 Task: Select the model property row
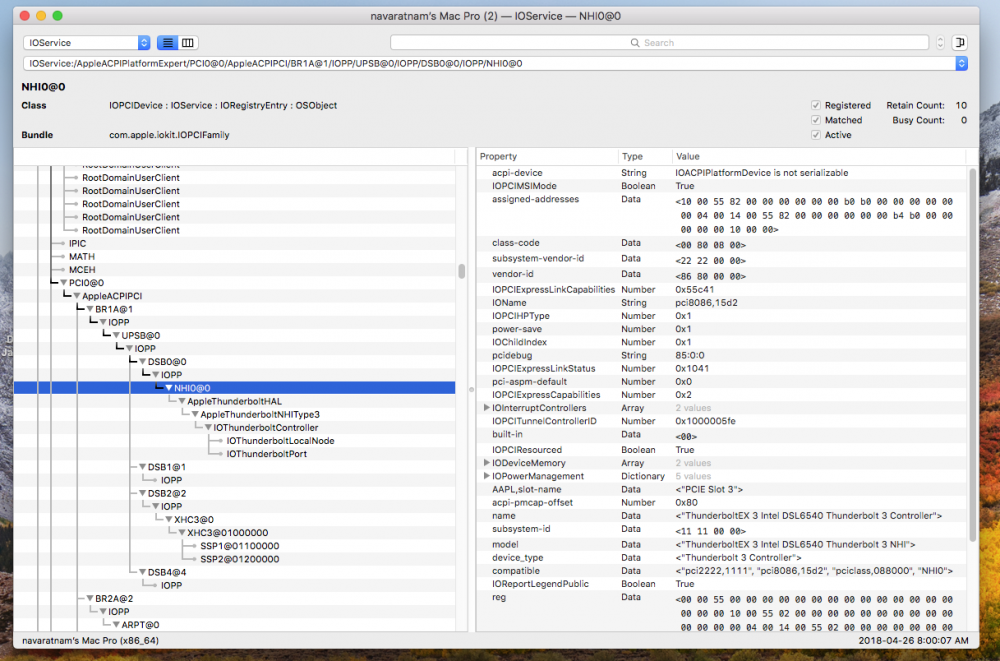coord(721,544)
